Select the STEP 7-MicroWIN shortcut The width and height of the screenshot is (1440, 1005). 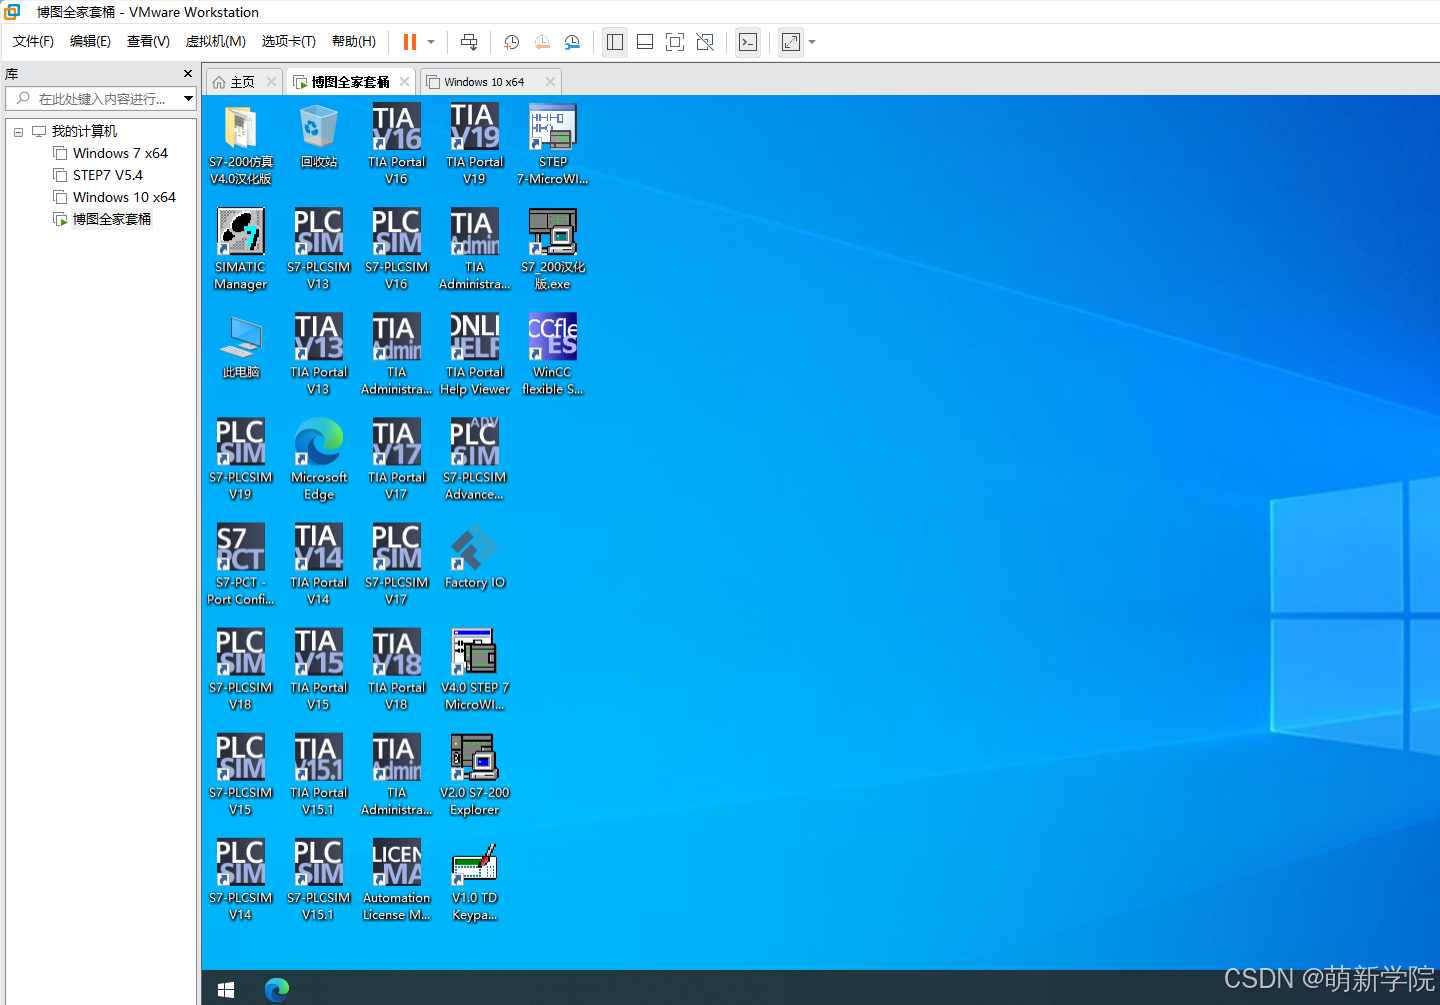552,145
